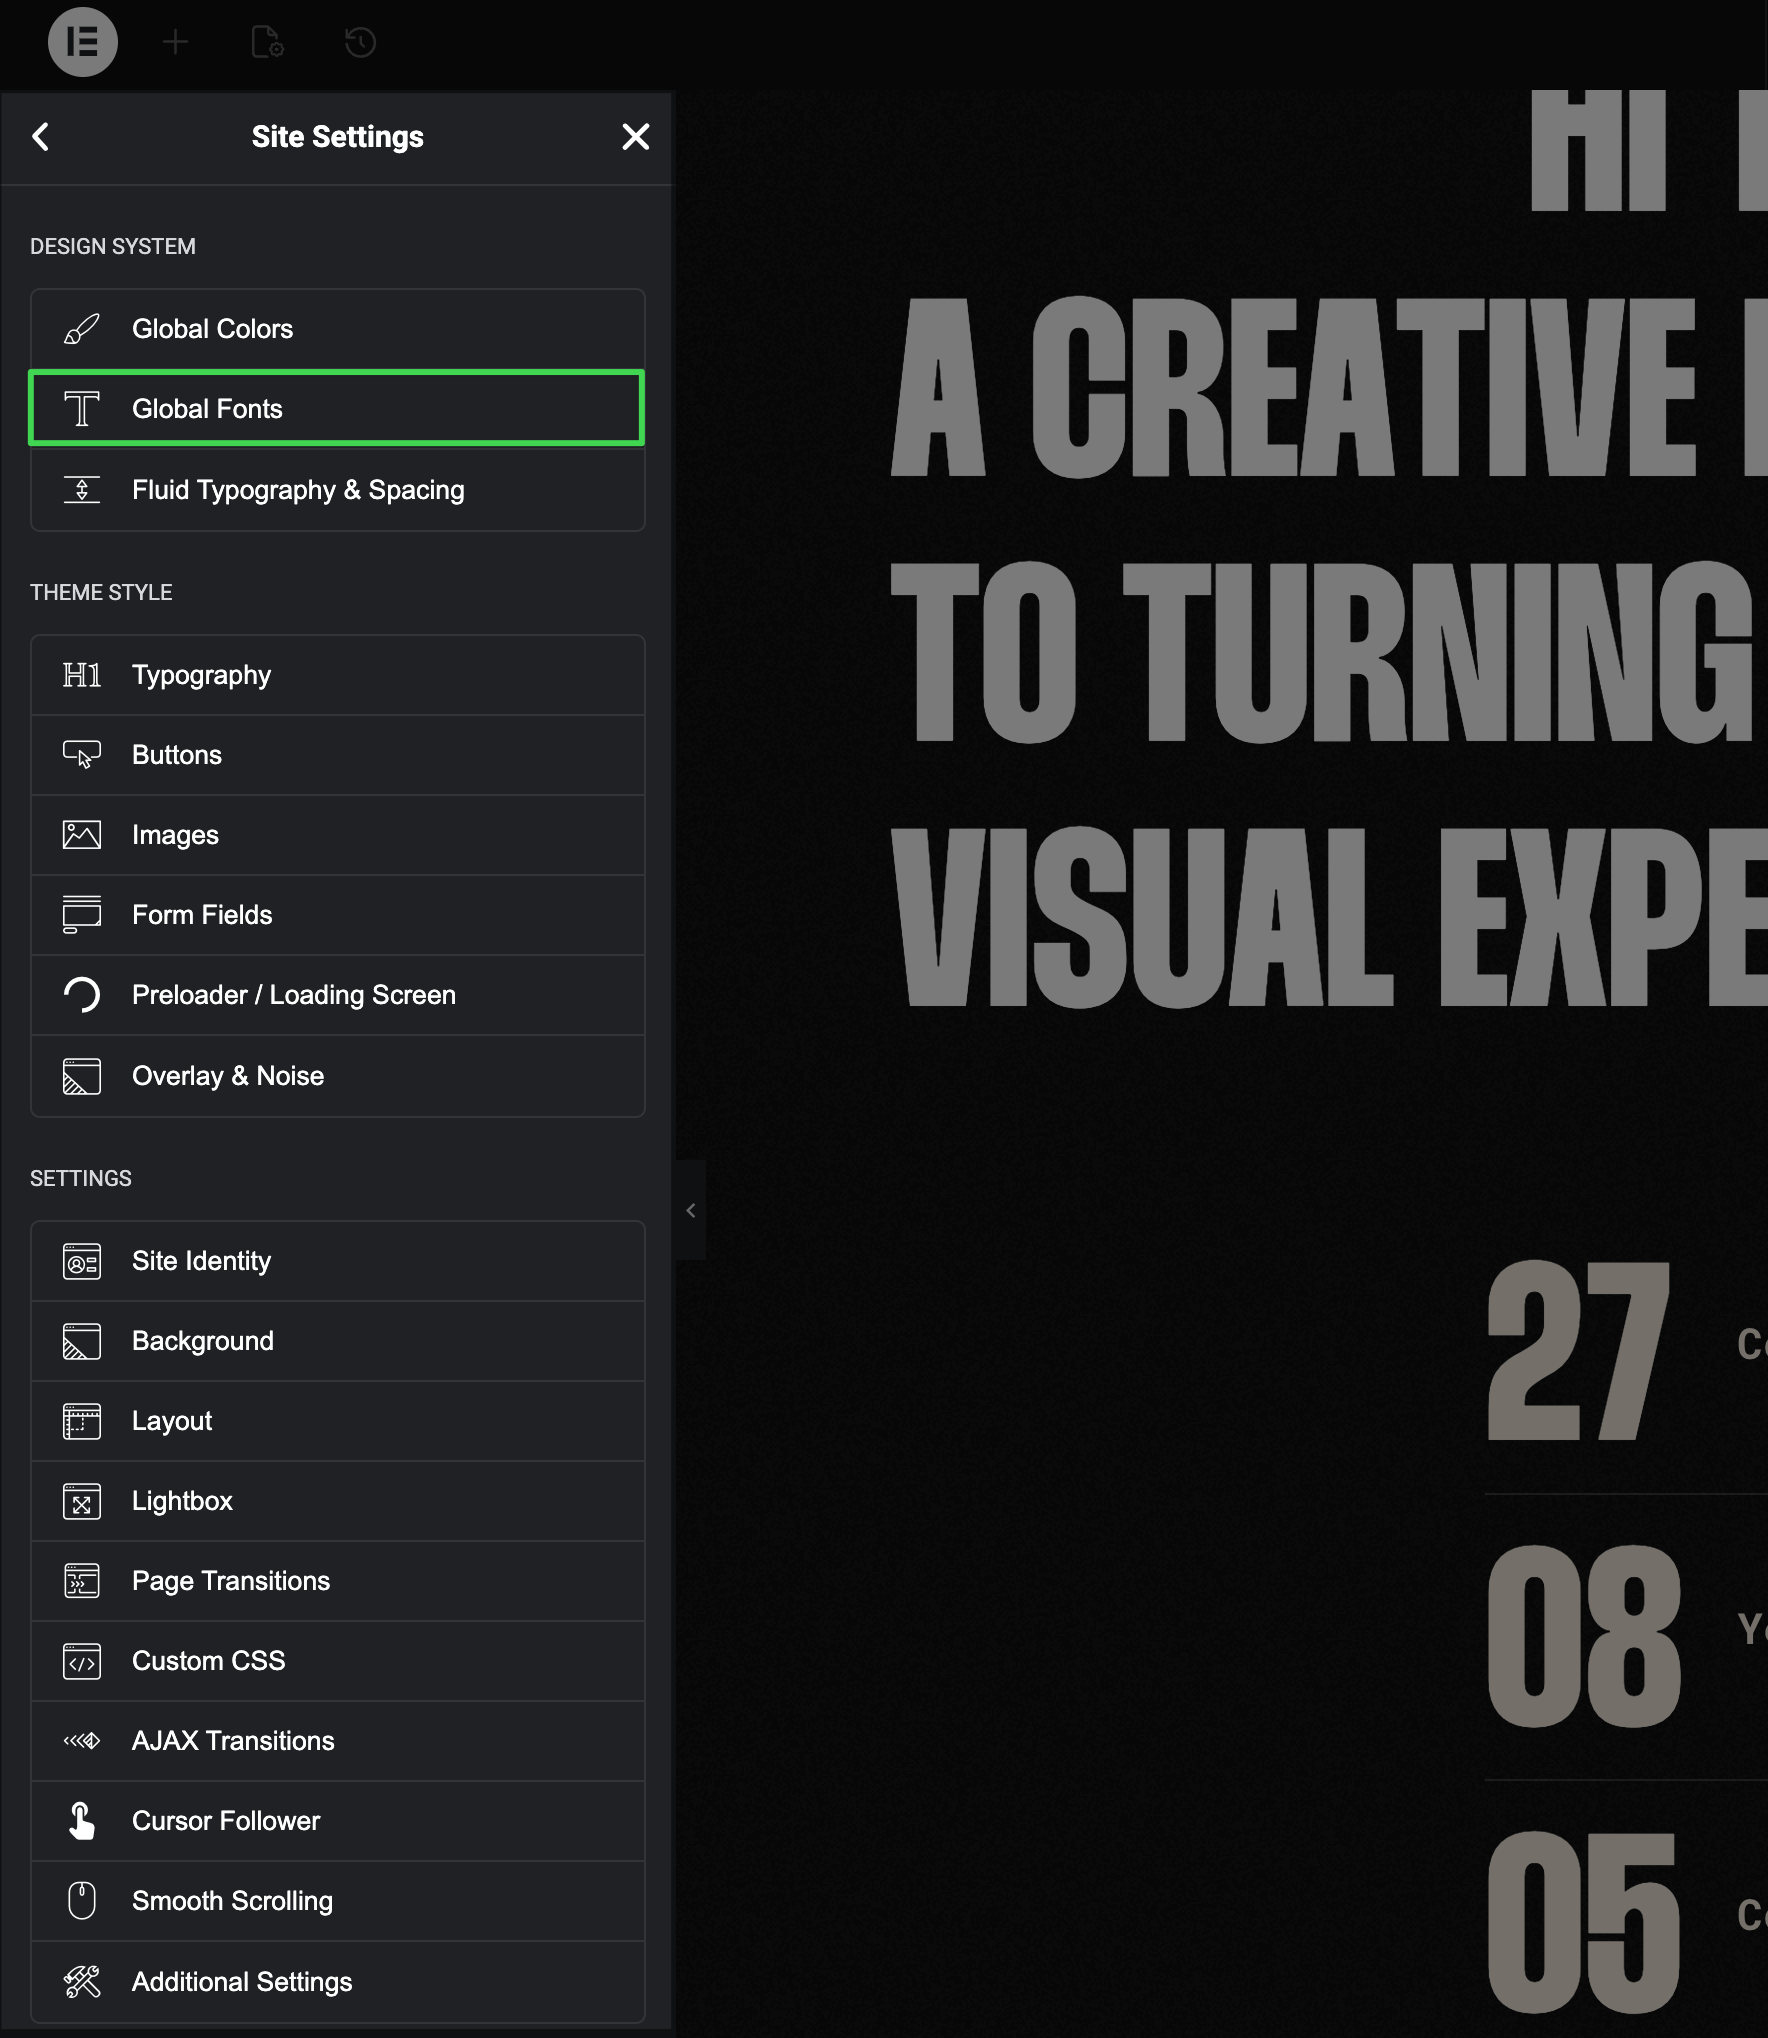1768x2038 pixels.
Task: Click the Images picture icon
Action: coord(82,835)
